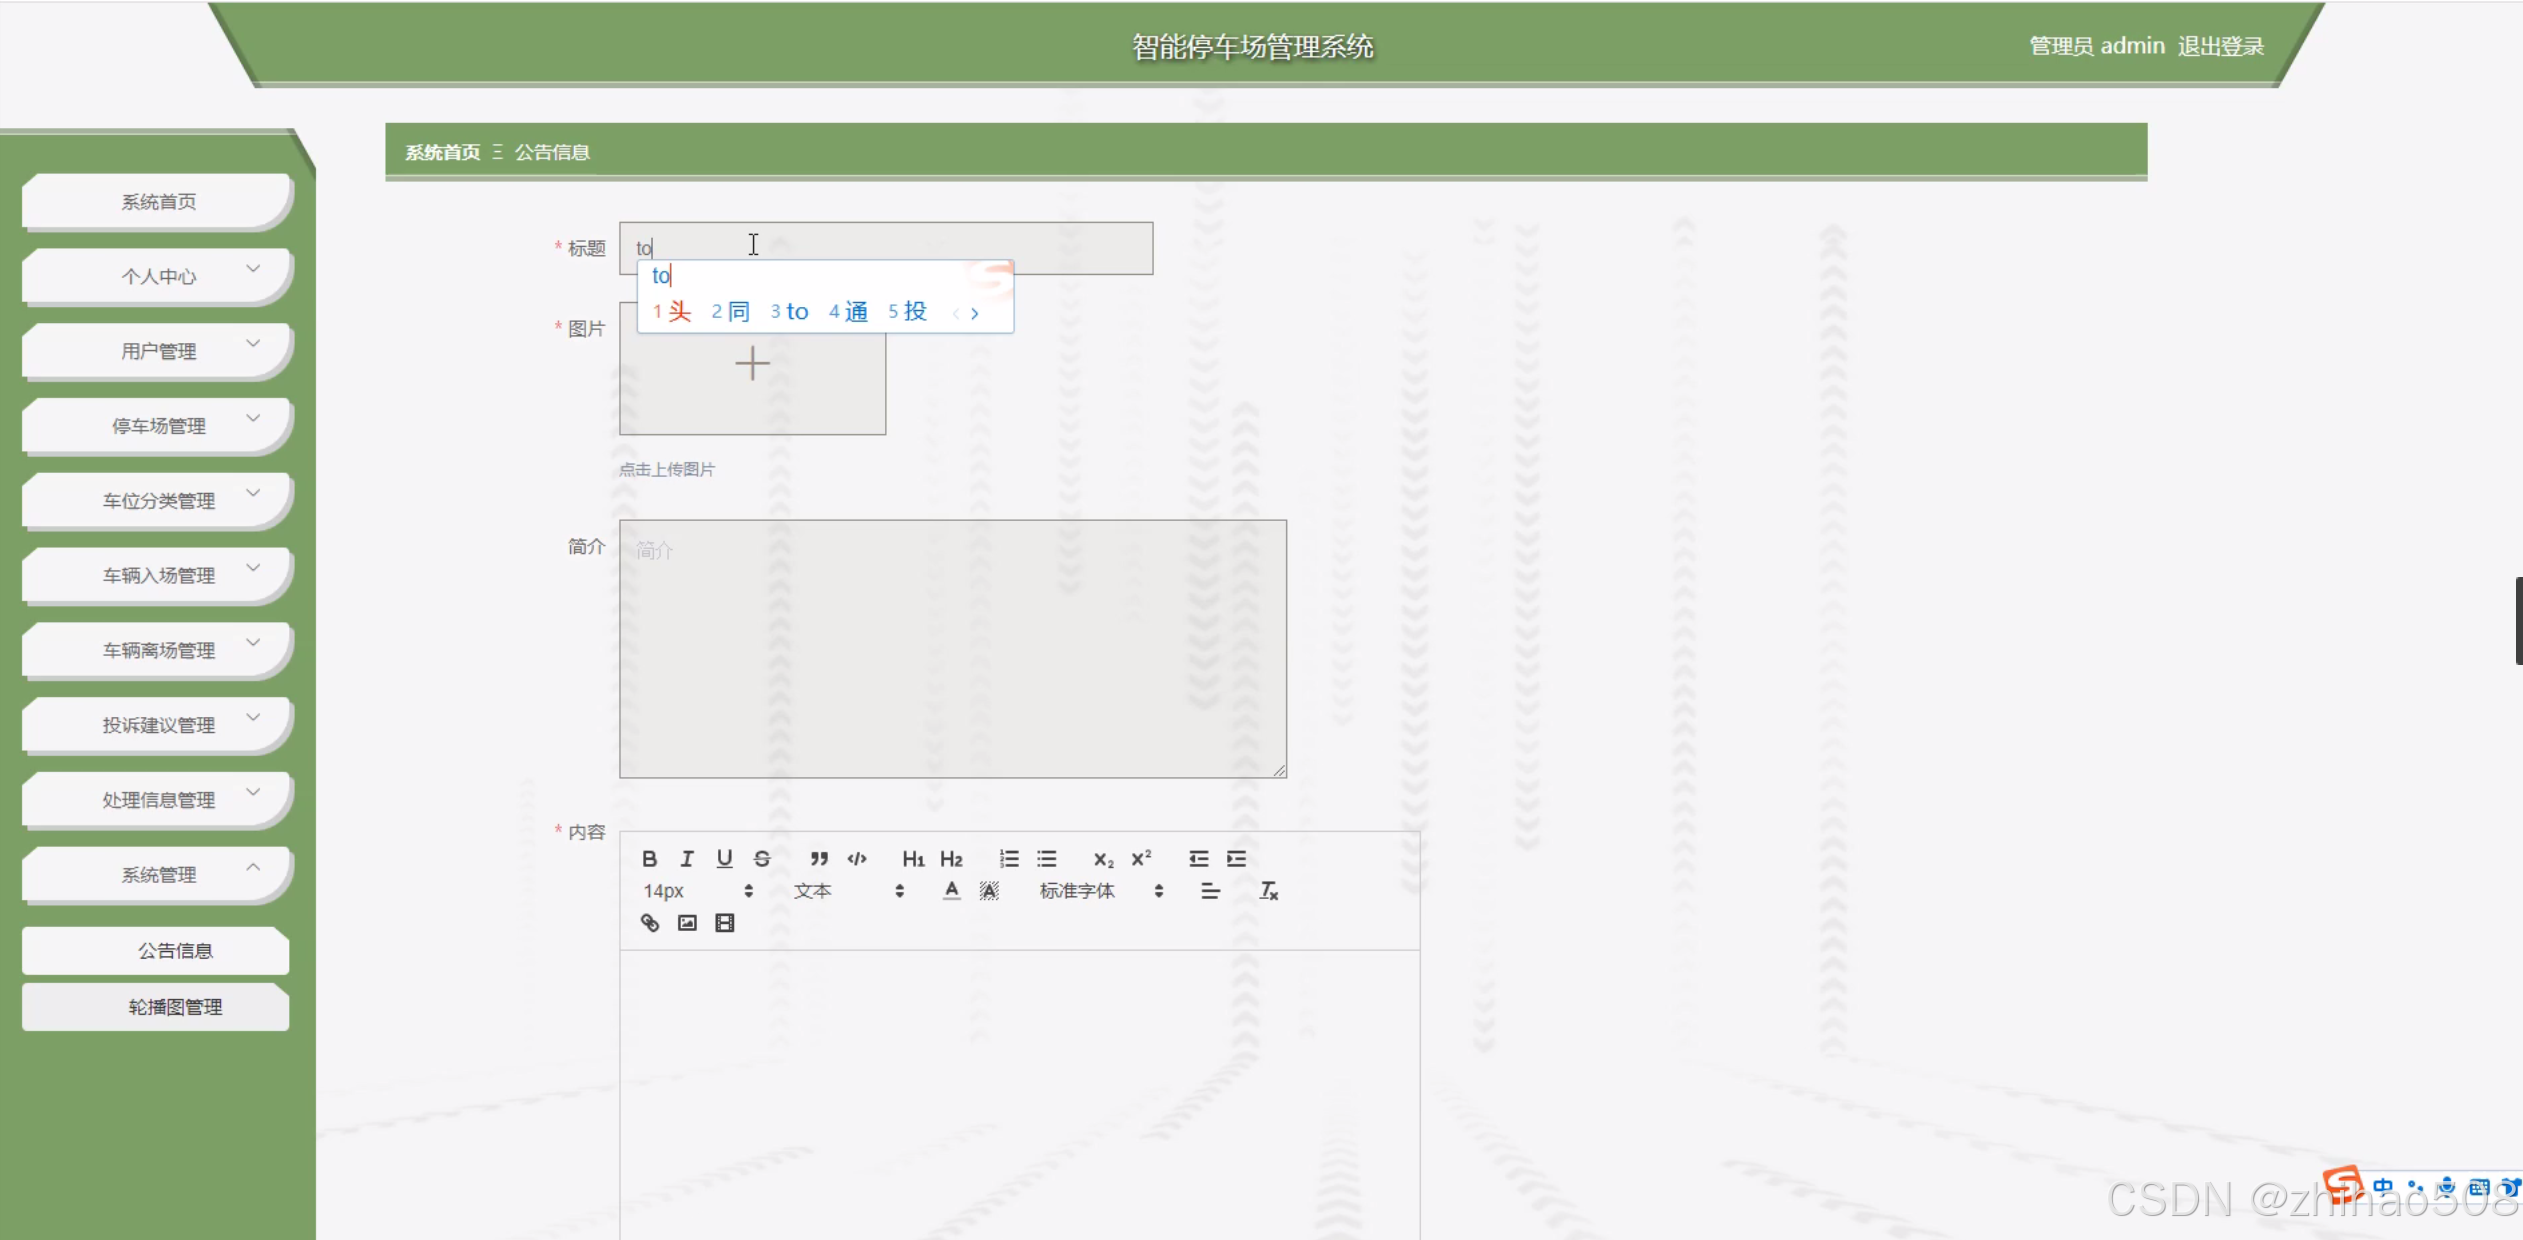Insert image via editor toolbar
Viewport: 2523px width, 1240px height.
[x=687, y=922]
